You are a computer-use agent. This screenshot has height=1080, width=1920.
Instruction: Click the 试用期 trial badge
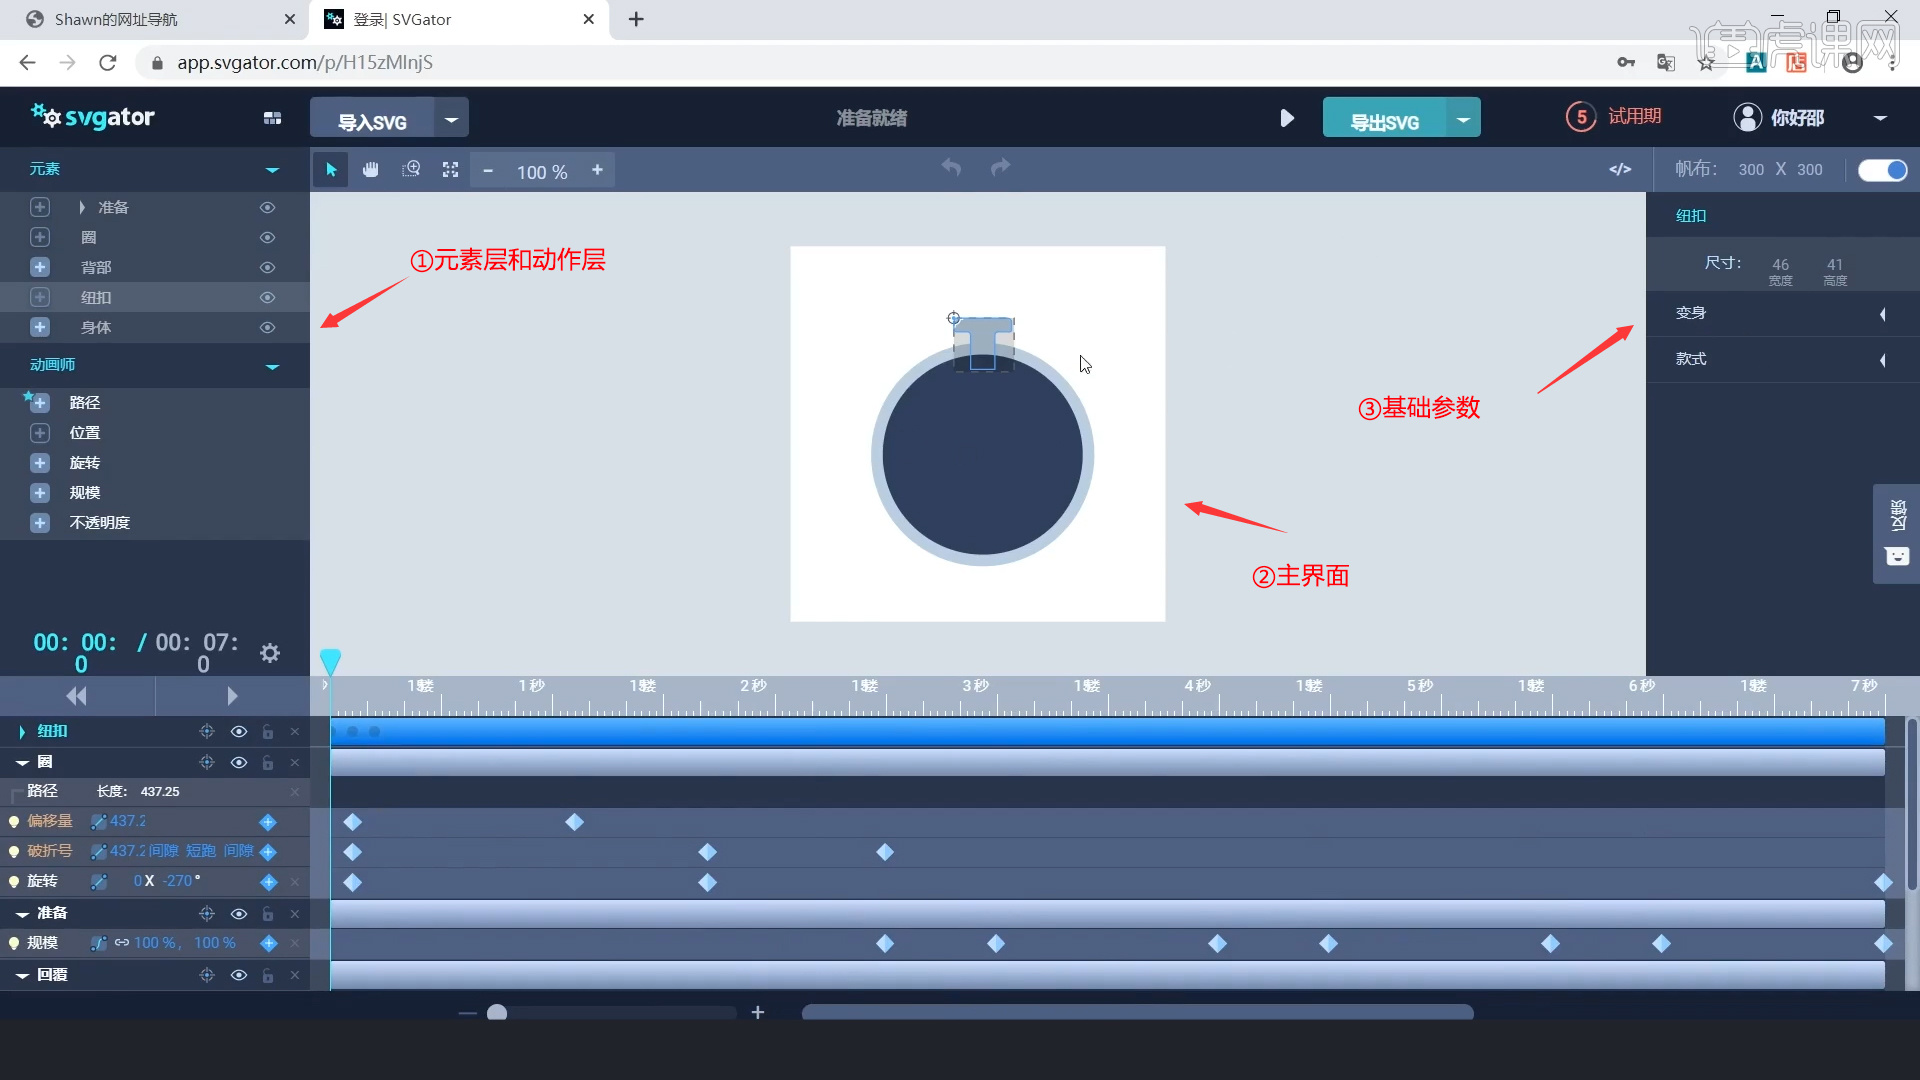pyautogui.click(x=1617, y=116)
